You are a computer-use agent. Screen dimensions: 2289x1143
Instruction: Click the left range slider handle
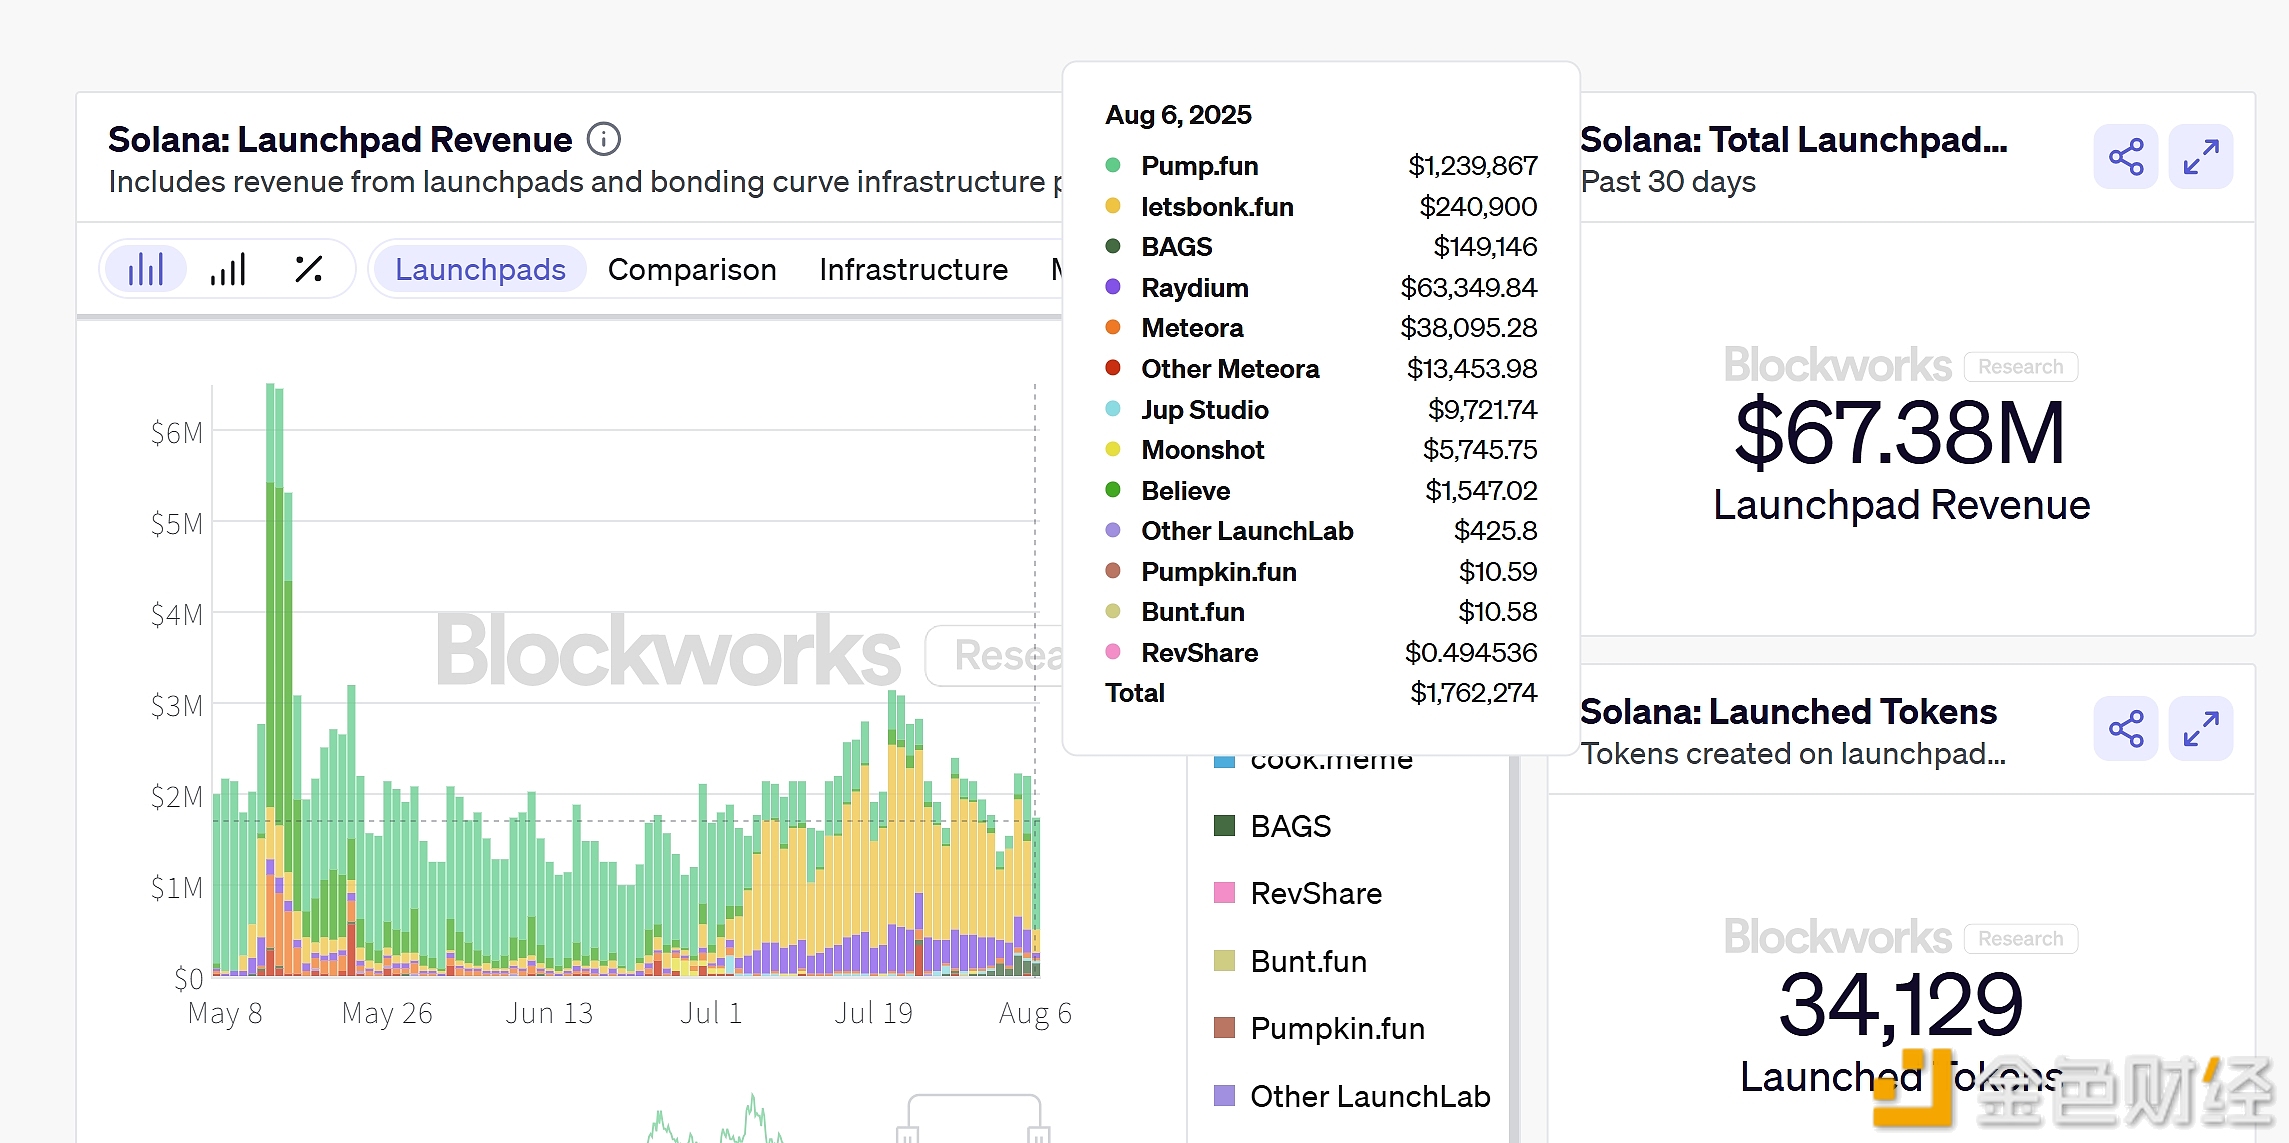[x=907, y=1134]
